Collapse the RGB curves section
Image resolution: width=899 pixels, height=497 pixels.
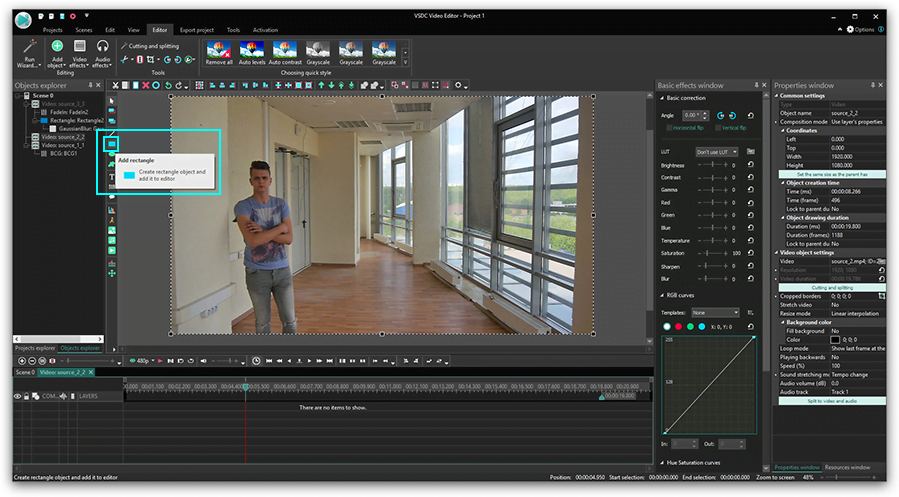click(x=662, y=295)
